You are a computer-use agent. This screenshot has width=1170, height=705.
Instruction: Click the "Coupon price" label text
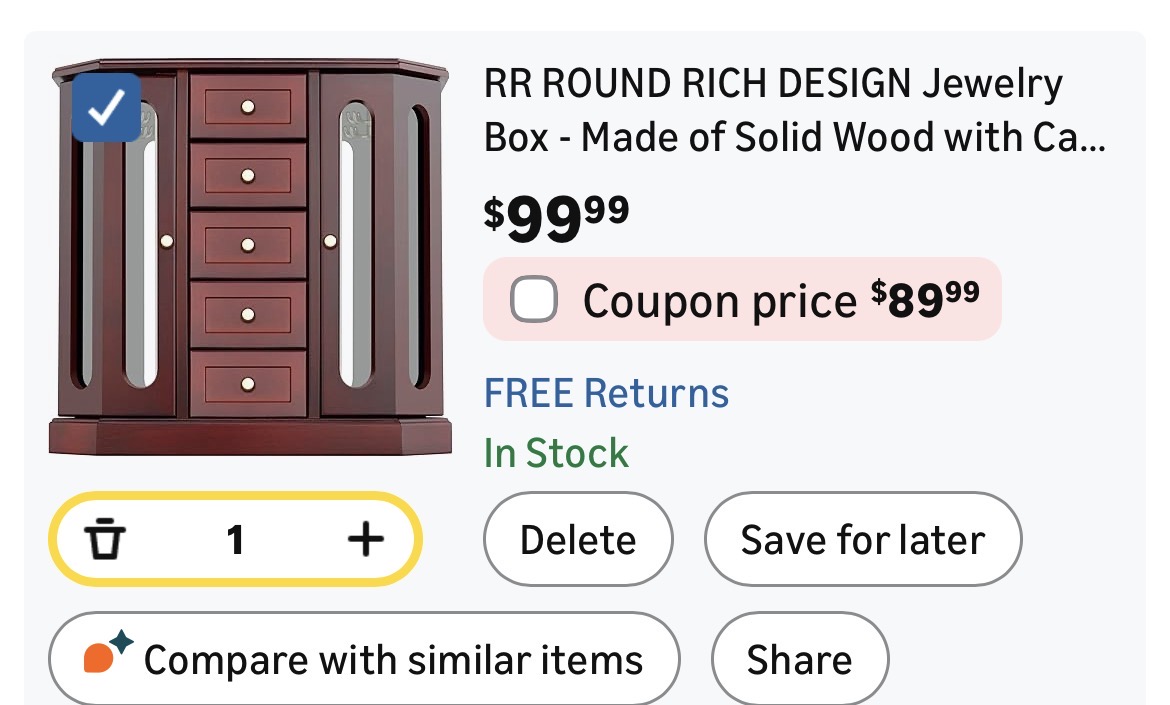(720, 300)
